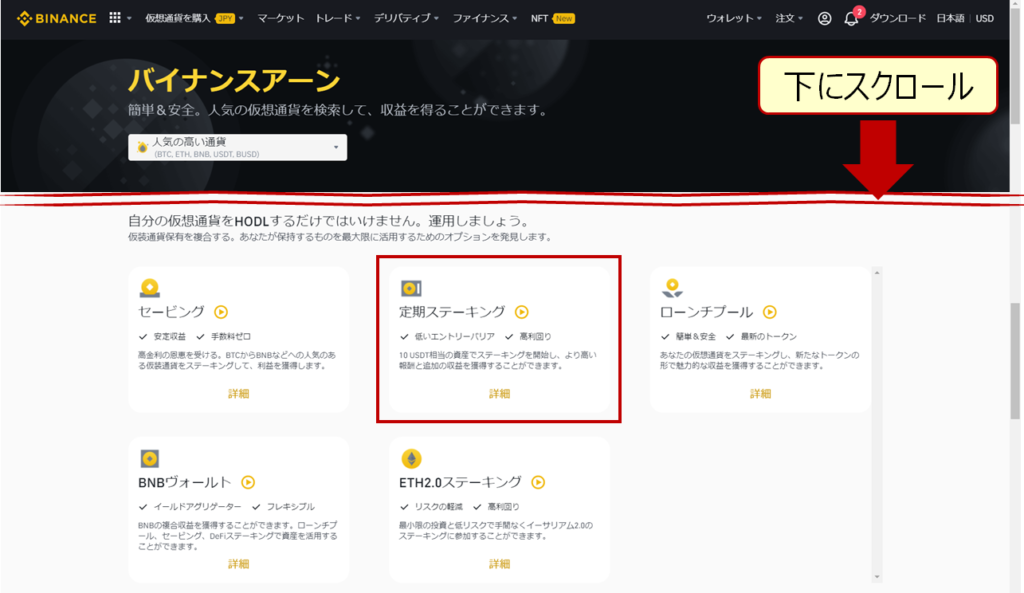Open 詳細 link for ETH2.0ステーキング
1024x593 pixels.
click(500, 564)
